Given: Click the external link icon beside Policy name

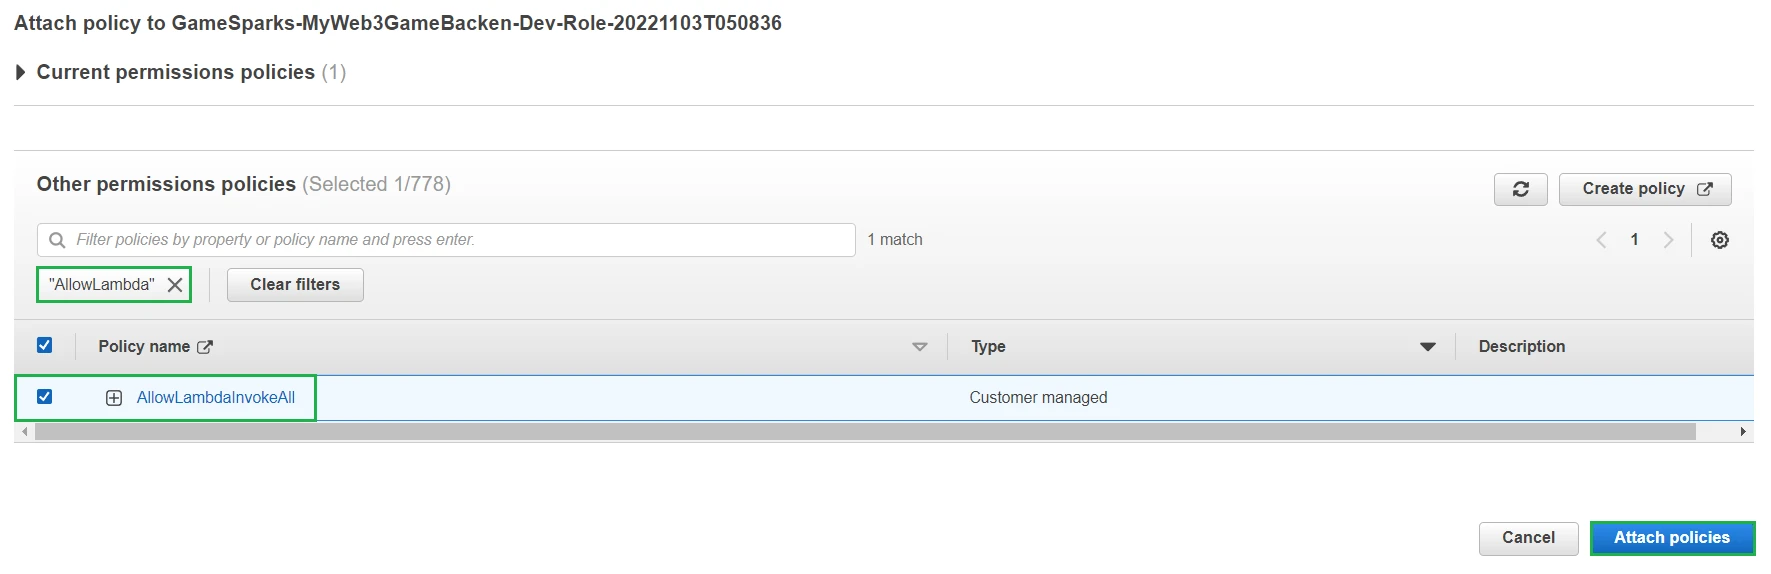Looking at the screenshot, I should (x=205, y=347).
